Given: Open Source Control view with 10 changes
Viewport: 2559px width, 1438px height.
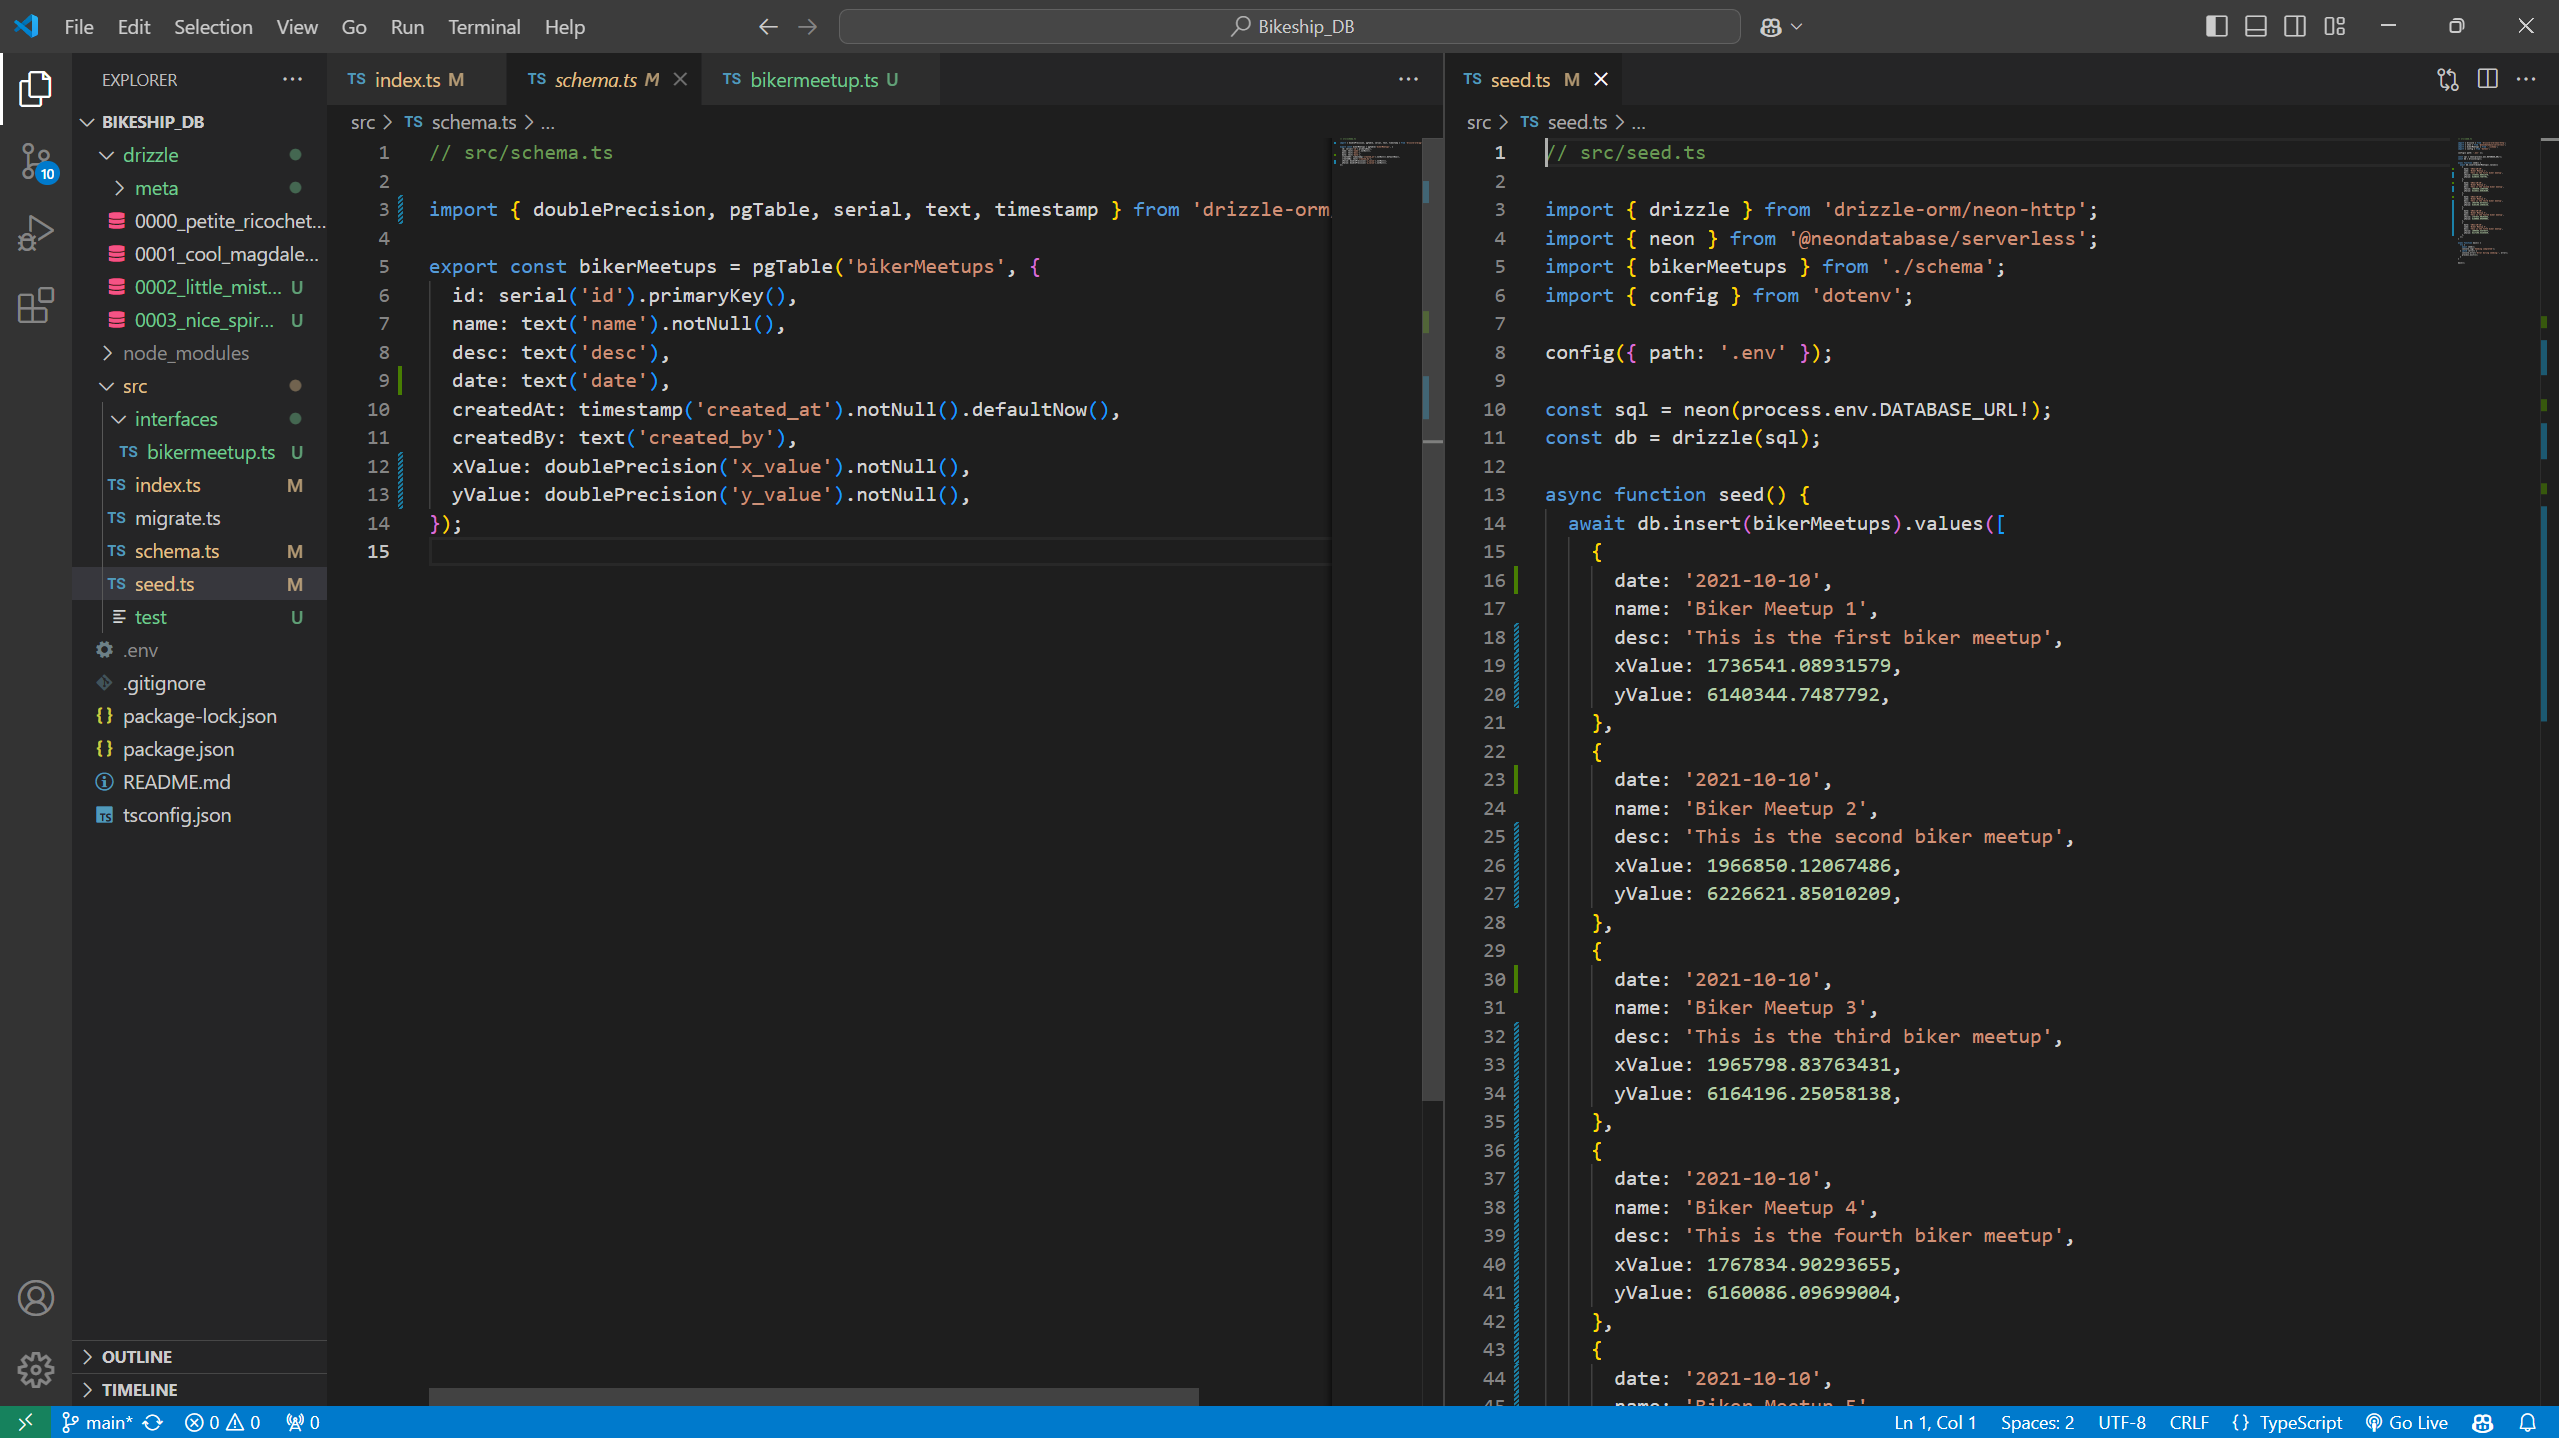Looking at the screenshot, I should [36, 162].
